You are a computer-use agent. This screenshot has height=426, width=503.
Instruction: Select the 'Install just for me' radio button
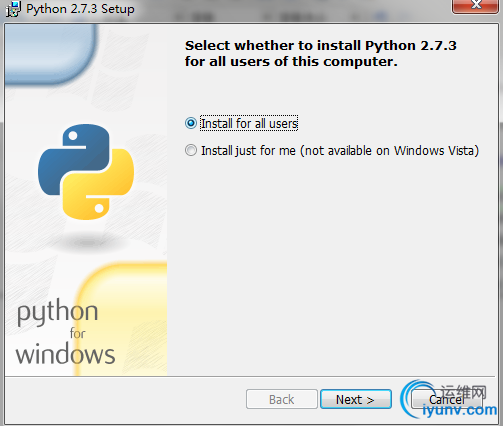[191, 150]
